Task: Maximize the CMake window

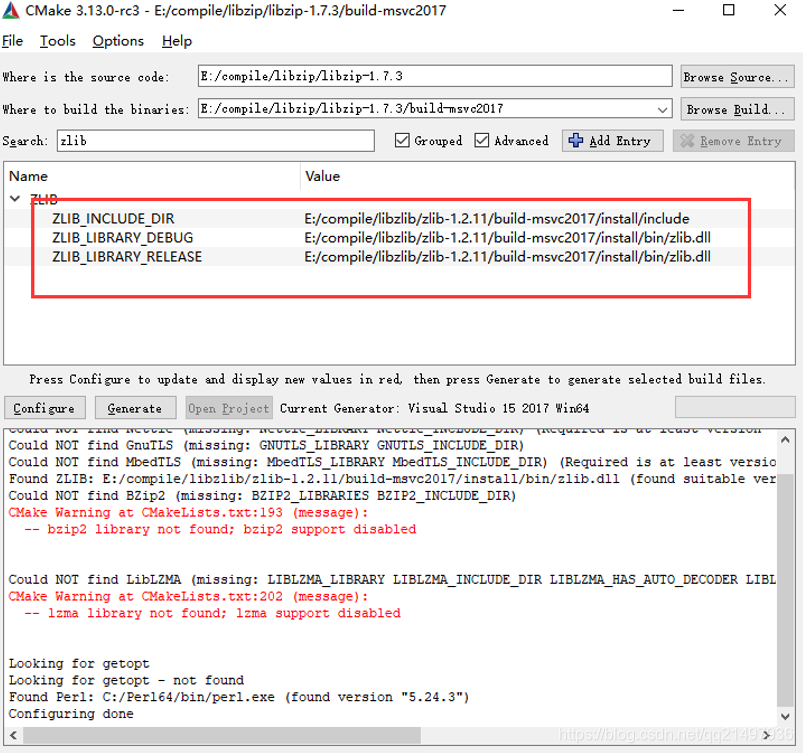Action: click(729, 10)
